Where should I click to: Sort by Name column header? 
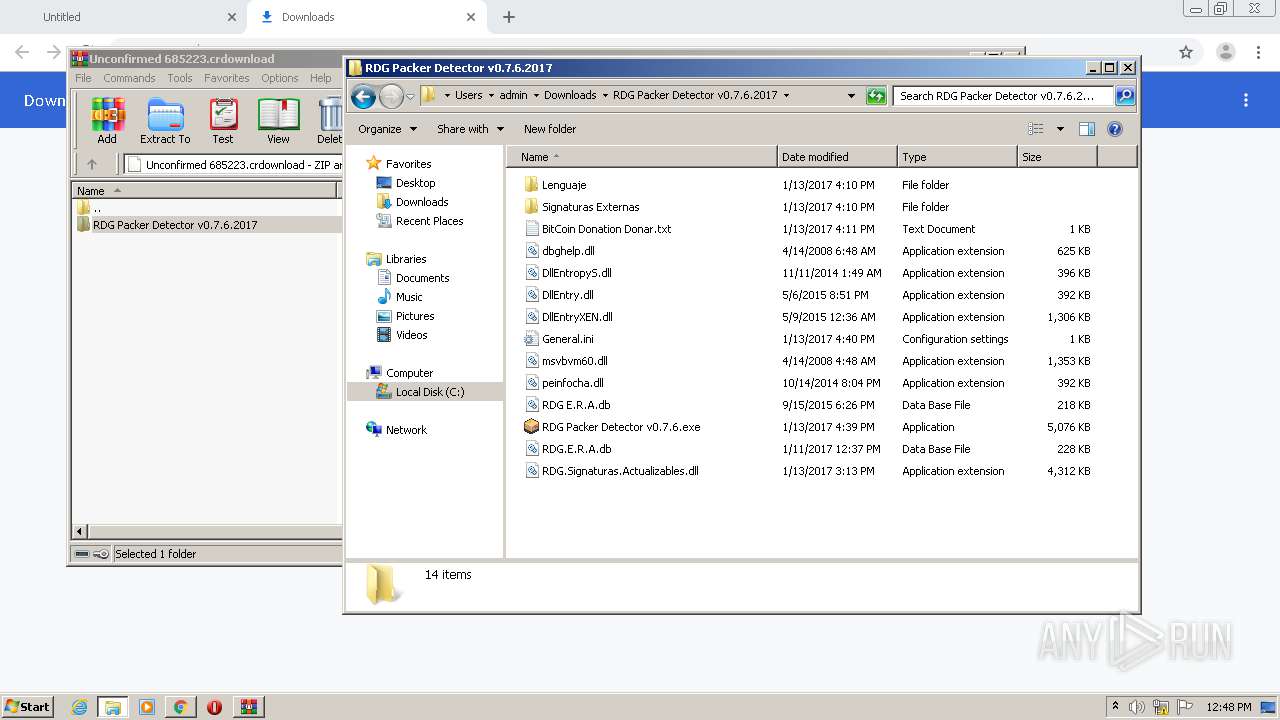click(x=642, y=157)
